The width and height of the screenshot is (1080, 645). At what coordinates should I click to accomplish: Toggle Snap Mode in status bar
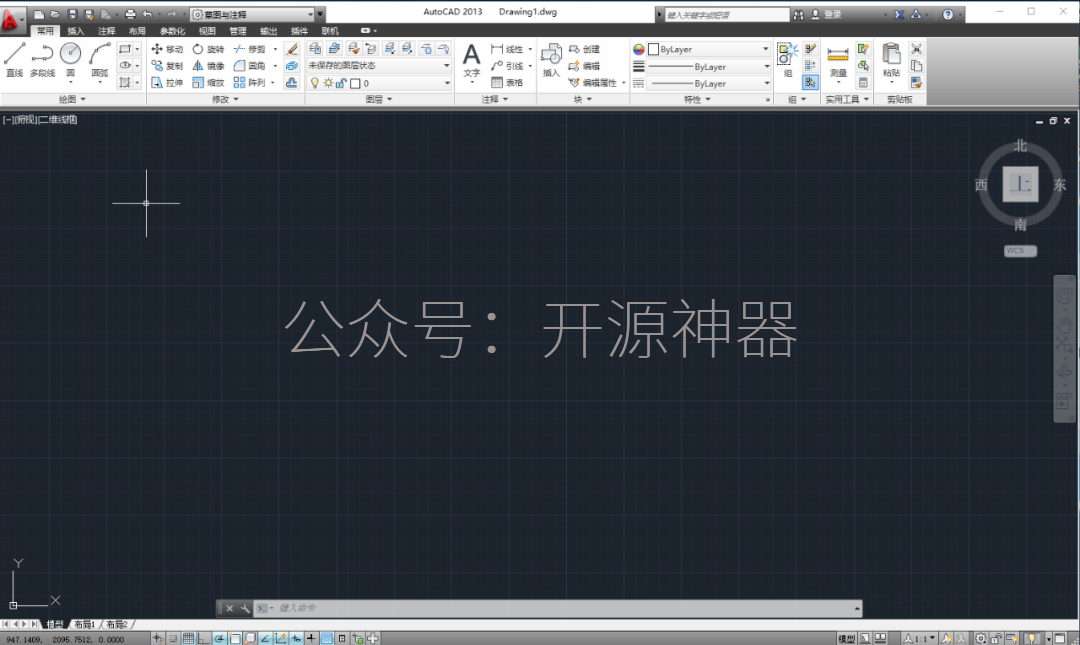point(173,638)
